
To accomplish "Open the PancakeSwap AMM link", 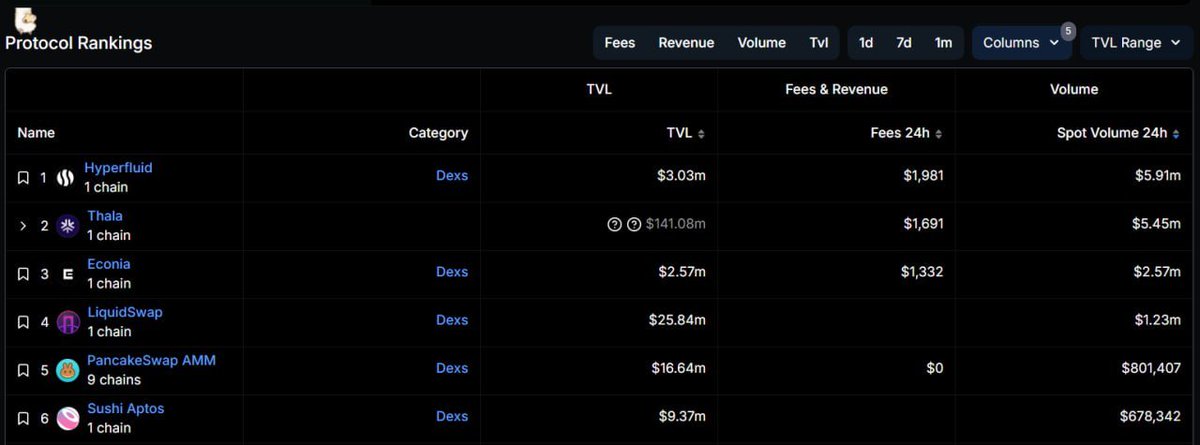I will pyautogui.click(x=151, y=360).
